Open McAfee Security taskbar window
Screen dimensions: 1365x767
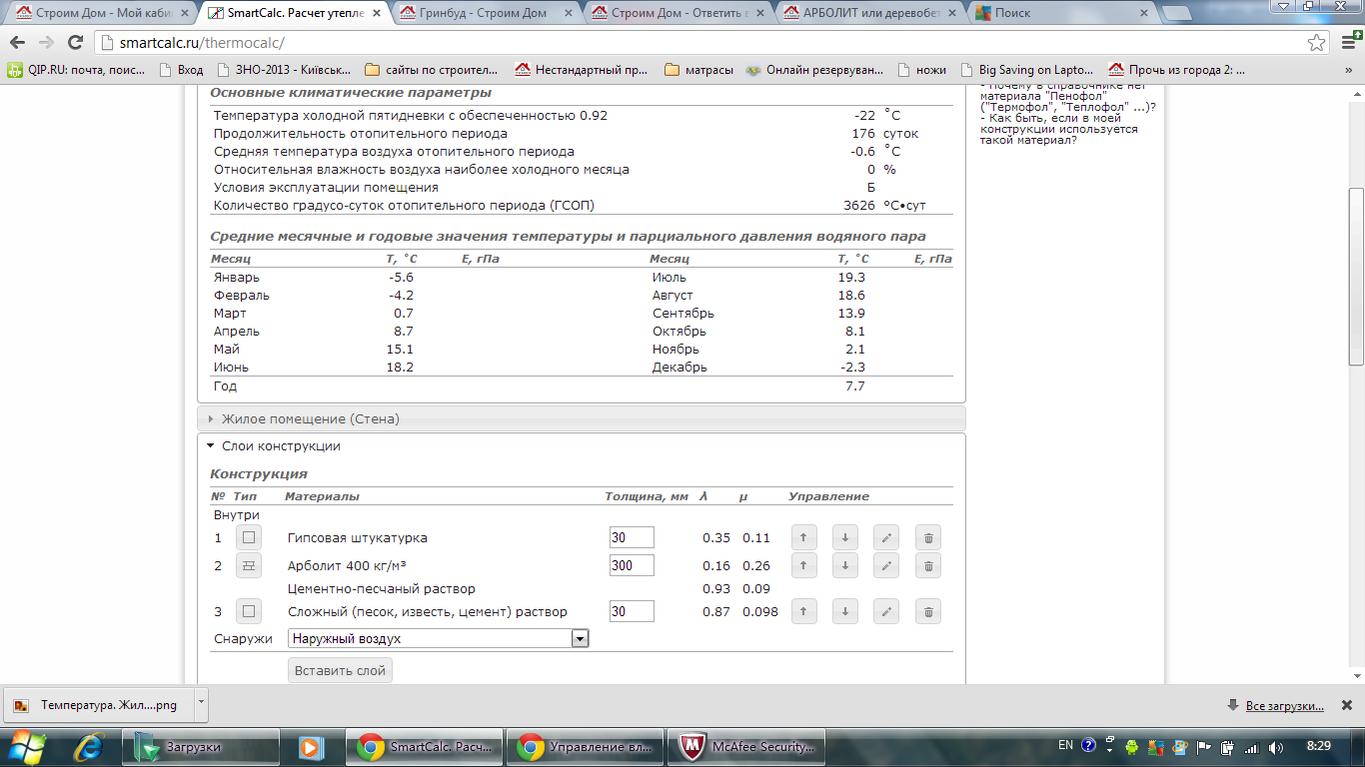(748, 747)
